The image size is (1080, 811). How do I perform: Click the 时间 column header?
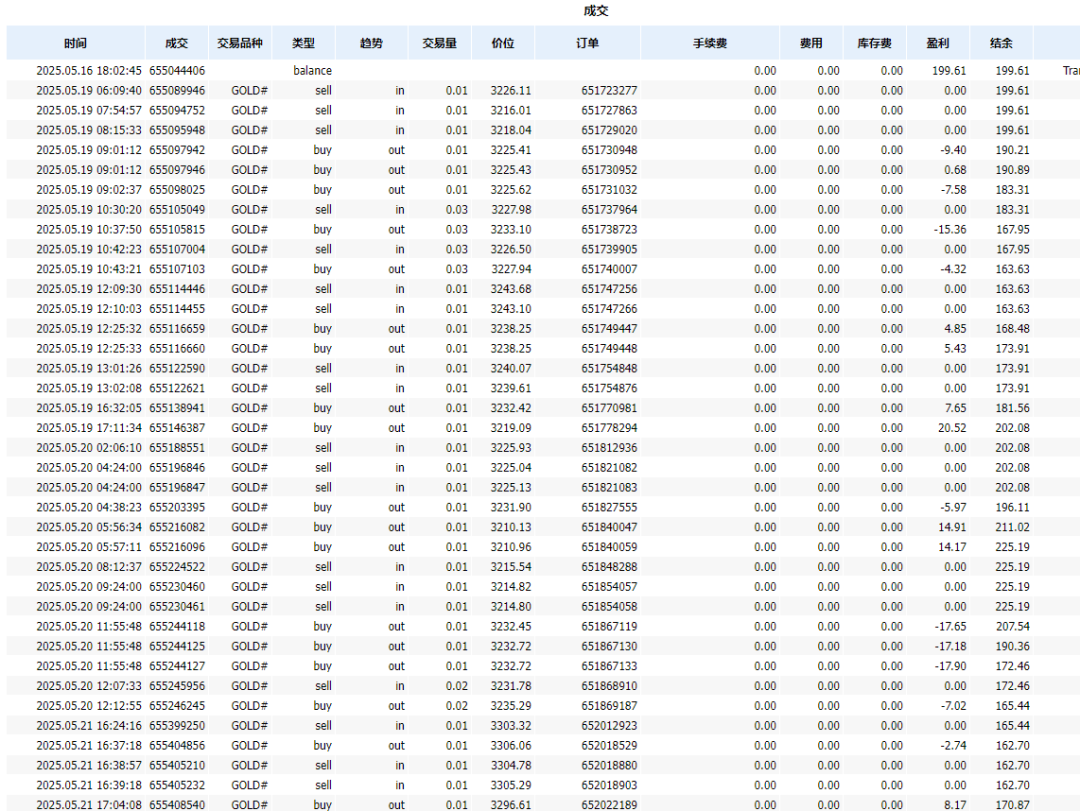(76, 43)
